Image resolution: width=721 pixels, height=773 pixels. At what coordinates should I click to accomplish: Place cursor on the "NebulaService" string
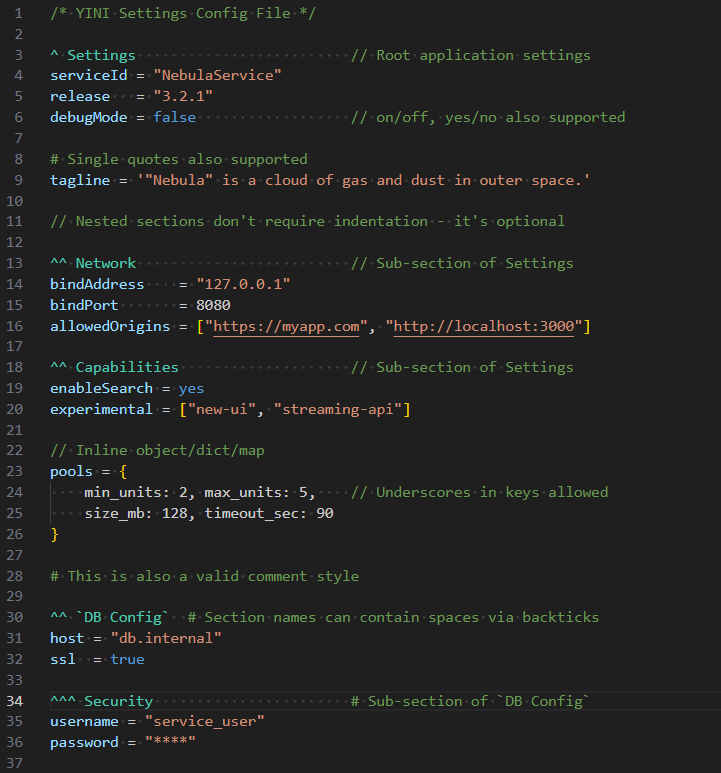coord(217,76)
